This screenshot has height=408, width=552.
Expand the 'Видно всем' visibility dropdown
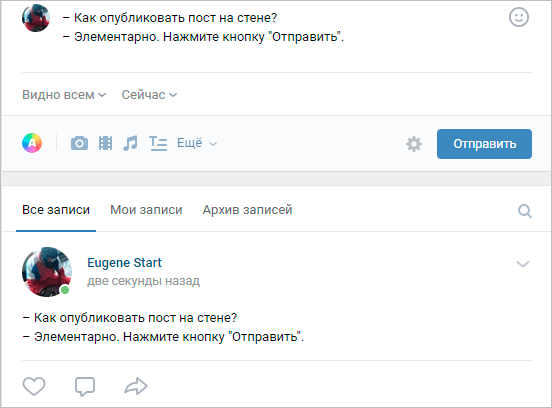(64, 95)
